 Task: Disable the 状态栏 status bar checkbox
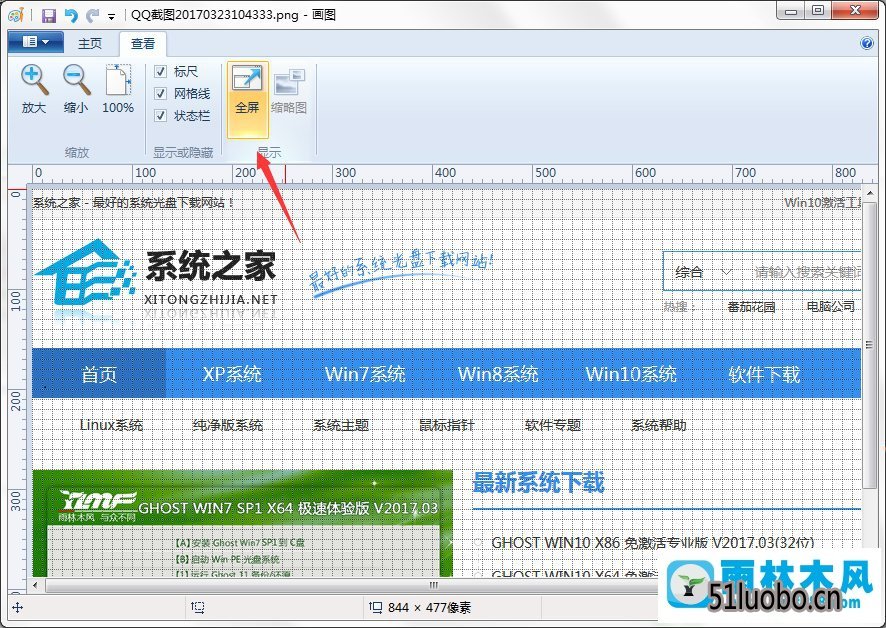pos(160,116)
